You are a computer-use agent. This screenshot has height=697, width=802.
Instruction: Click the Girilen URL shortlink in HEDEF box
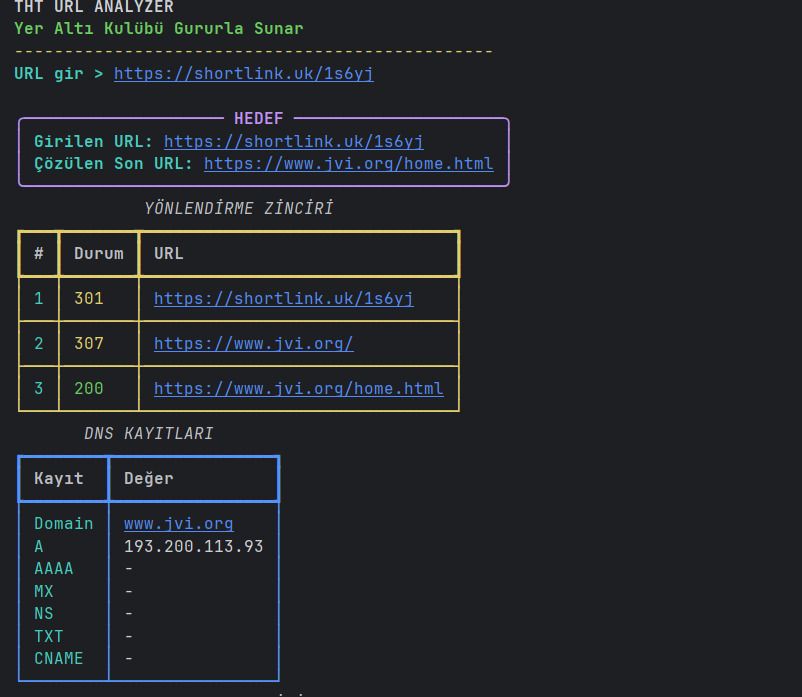[x=294, y=142]
